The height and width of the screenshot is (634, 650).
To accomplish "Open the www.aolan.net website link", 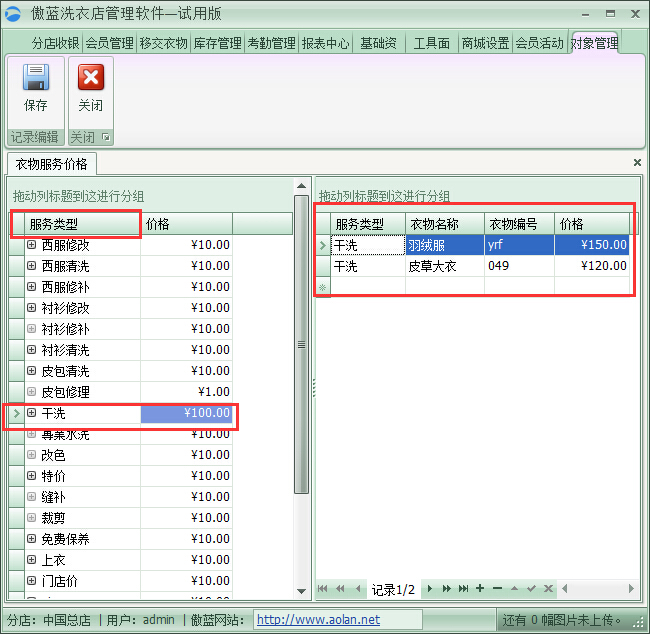I will click(x=318, y=619).
